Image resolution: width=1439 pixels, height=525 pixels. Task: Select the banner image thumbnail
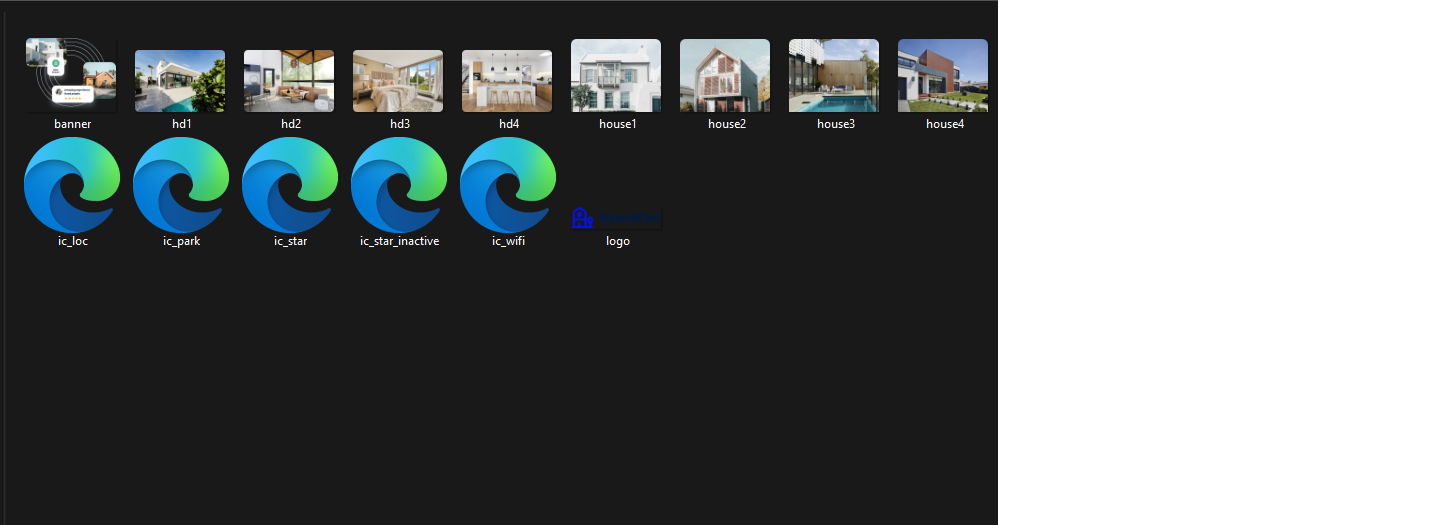pyautogui.click(x=72, y=76)
